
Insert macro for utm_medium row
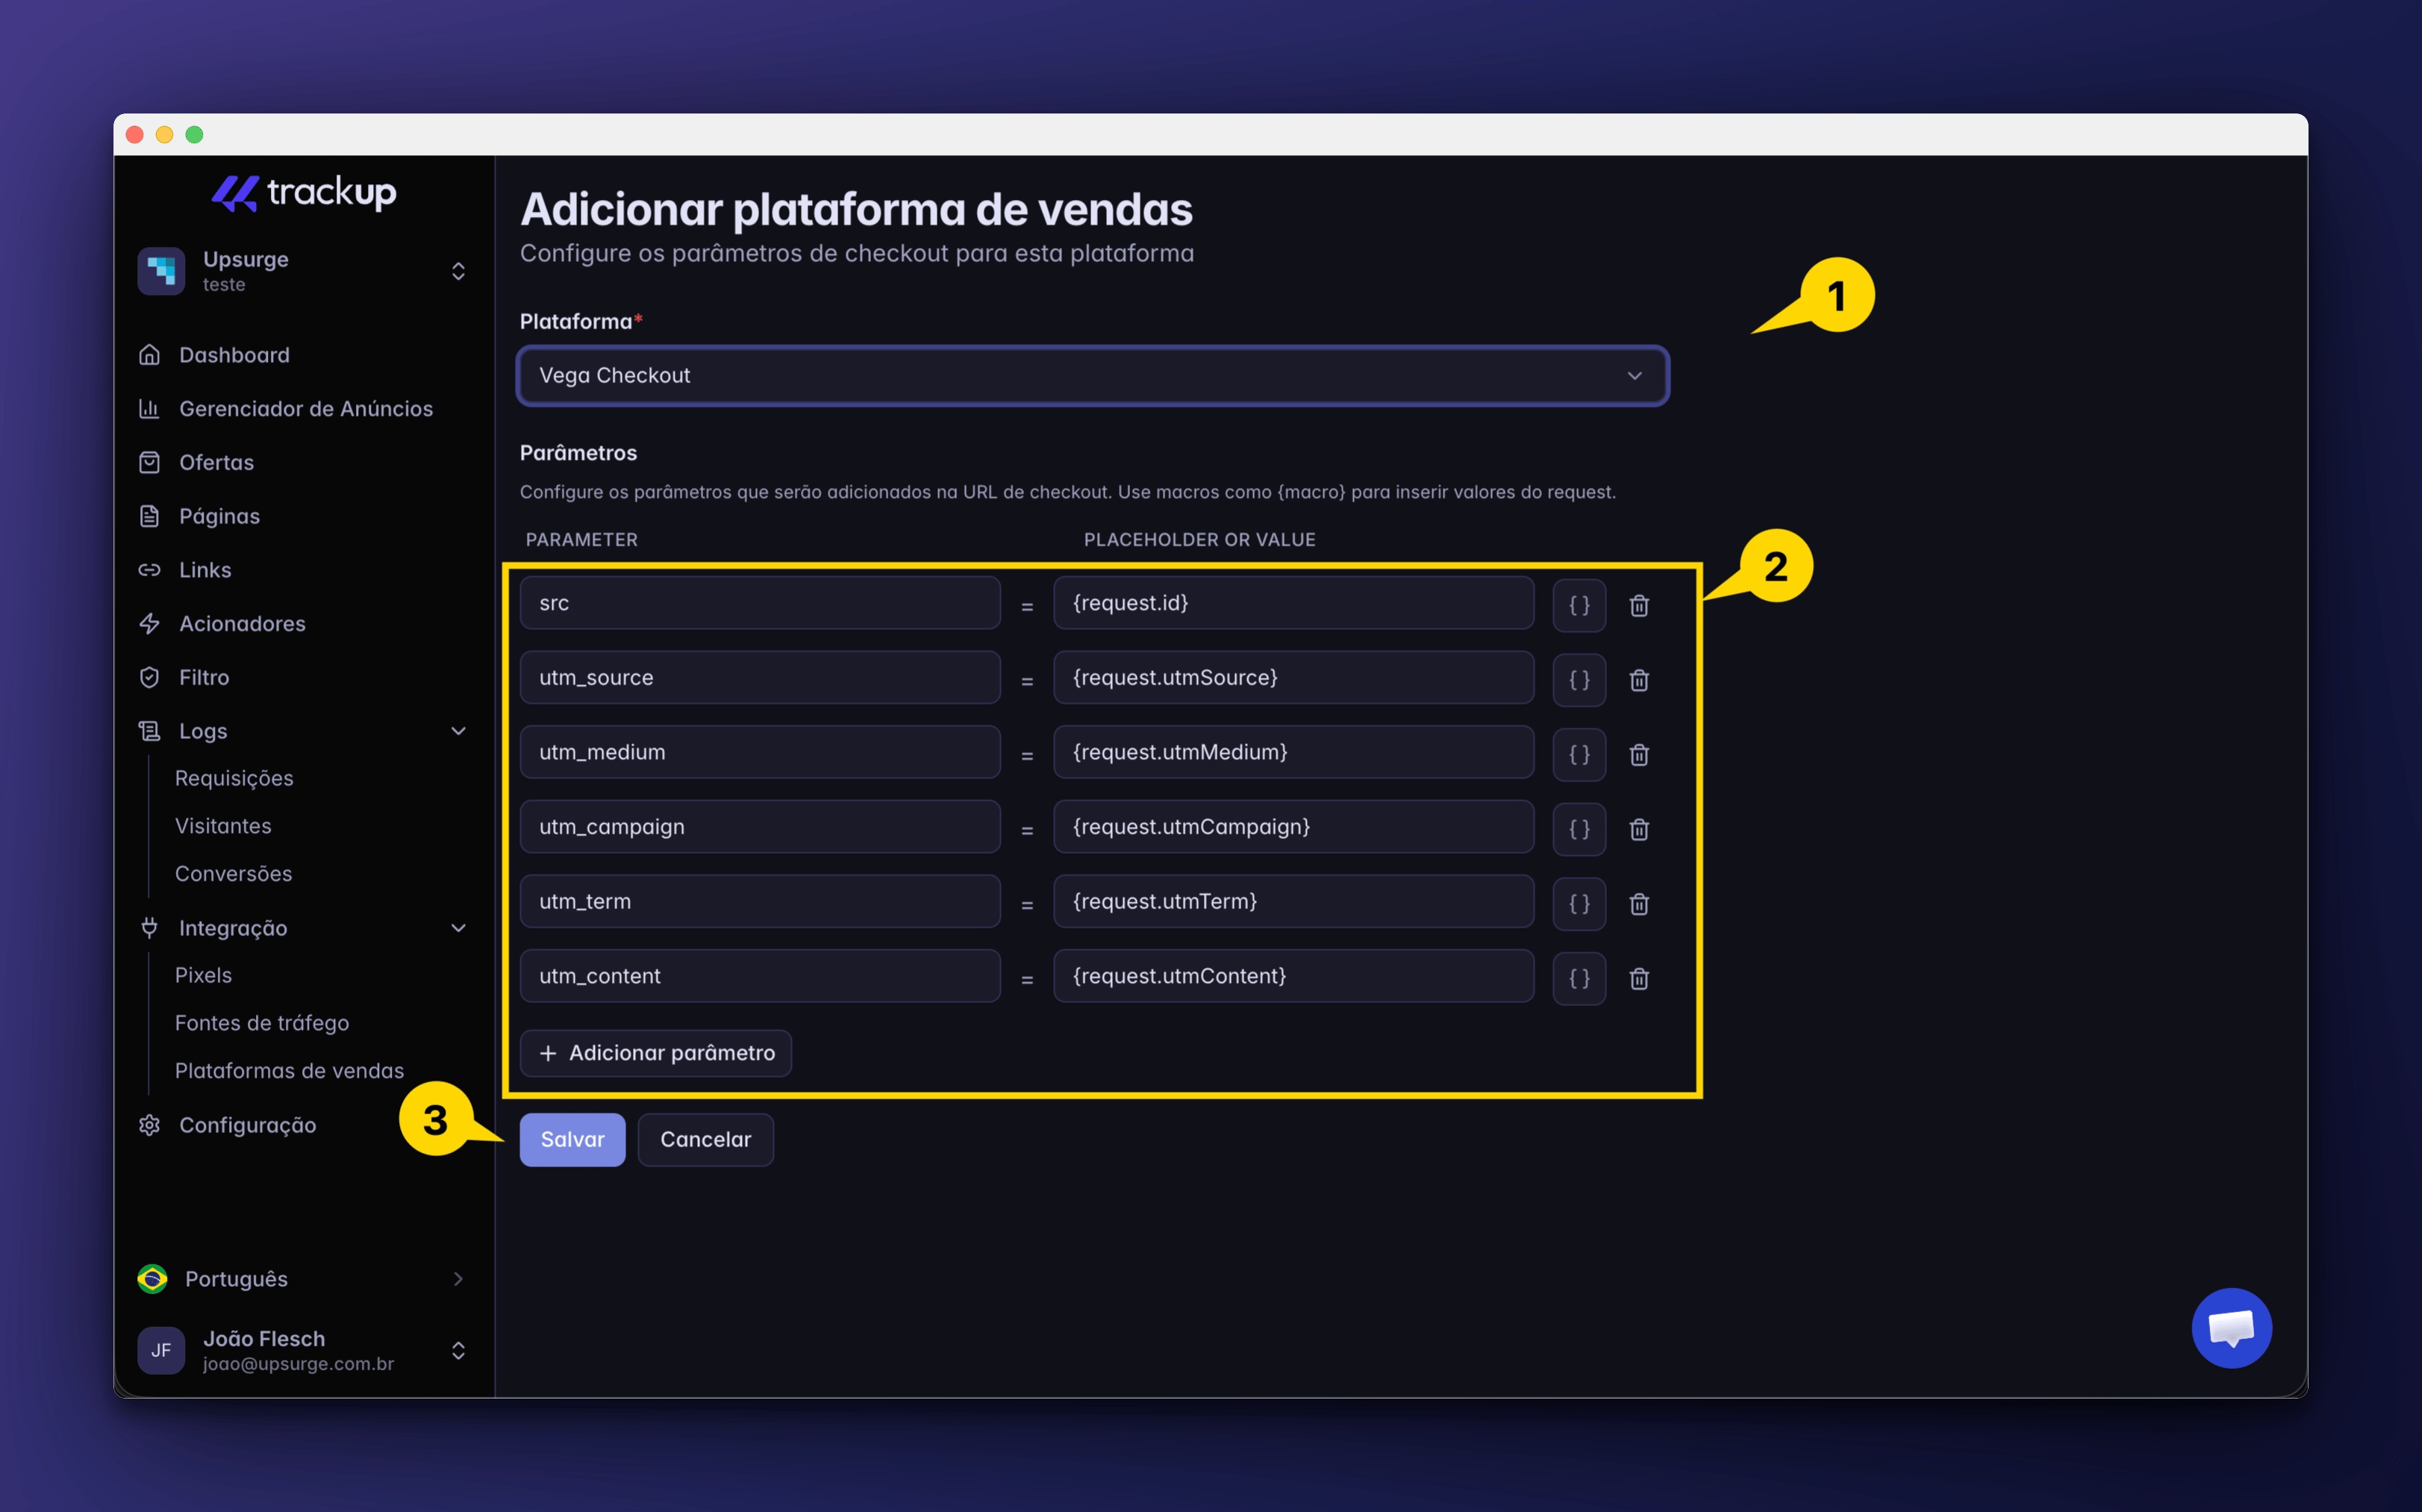(1579, 754)
